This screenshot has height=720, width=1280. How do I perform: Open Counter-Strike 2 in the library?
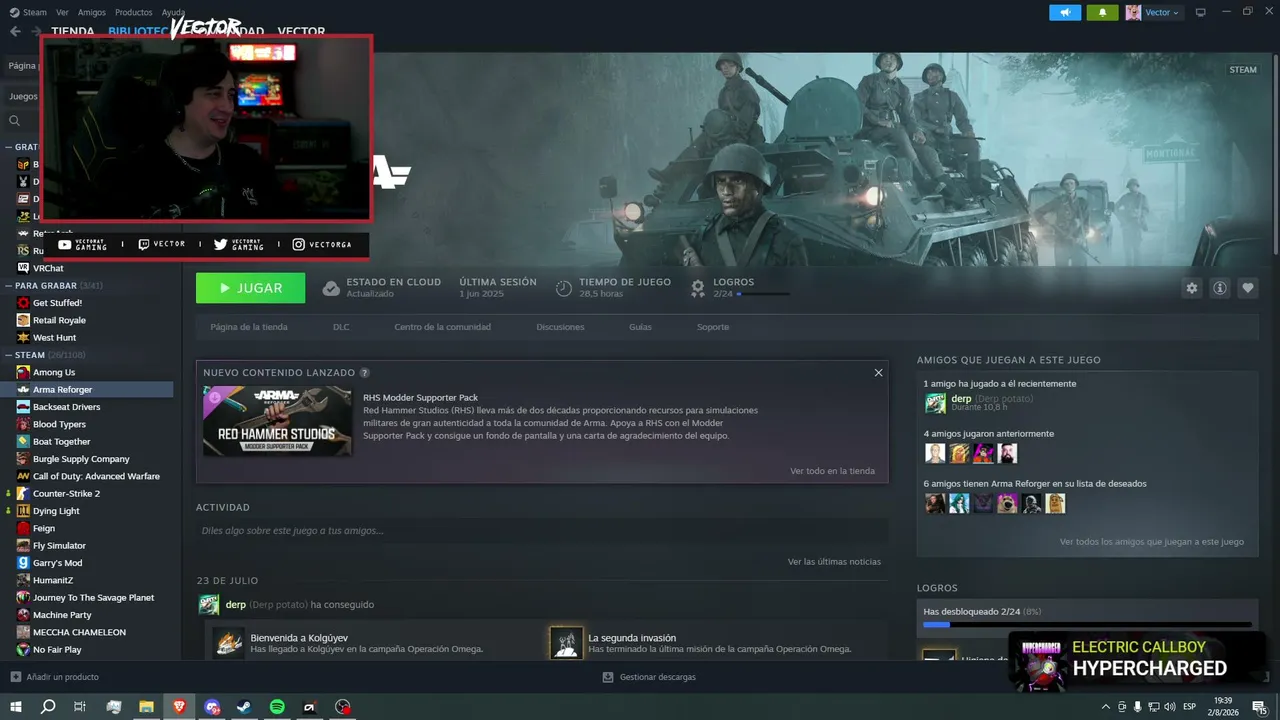pyautogui.click(x=66, y=493)
